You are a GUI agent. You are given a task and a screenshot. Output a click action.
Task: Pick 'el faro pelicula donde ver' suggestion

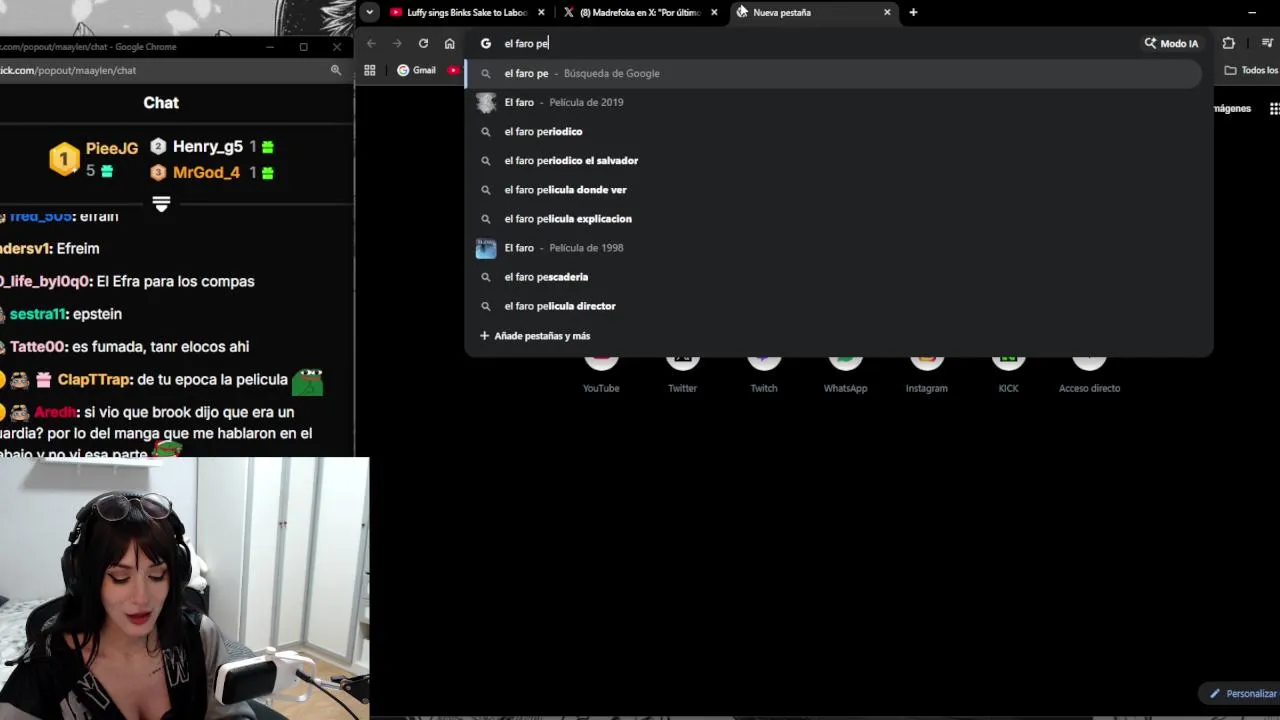(x=832, y=189)
